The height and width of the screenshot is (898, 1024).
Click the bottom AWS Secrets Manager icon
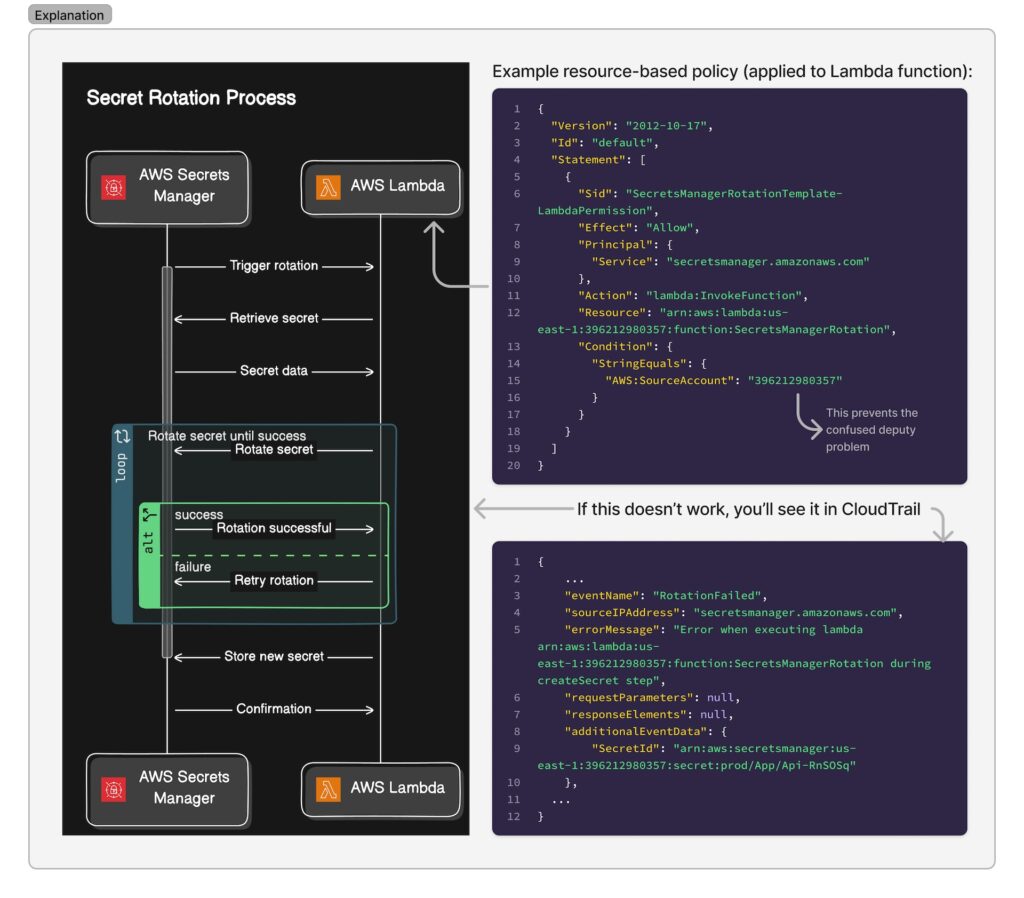tap(114, 789)
